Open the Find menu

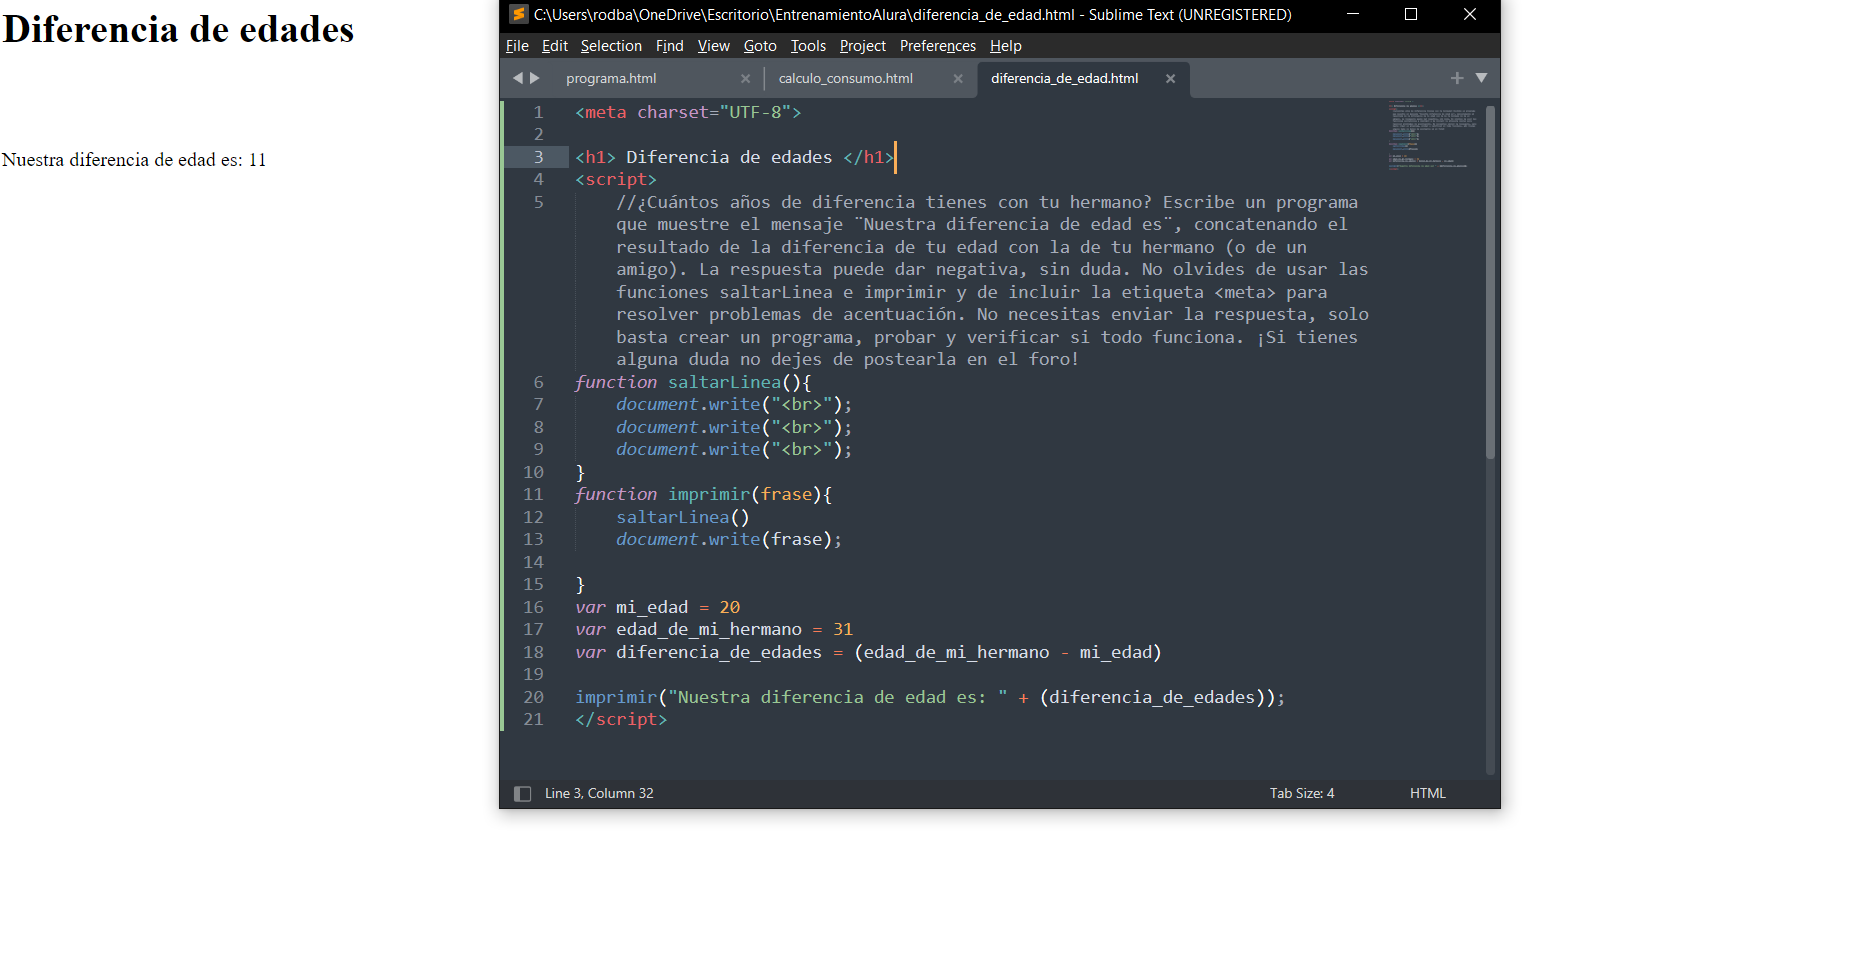[669, 46]
